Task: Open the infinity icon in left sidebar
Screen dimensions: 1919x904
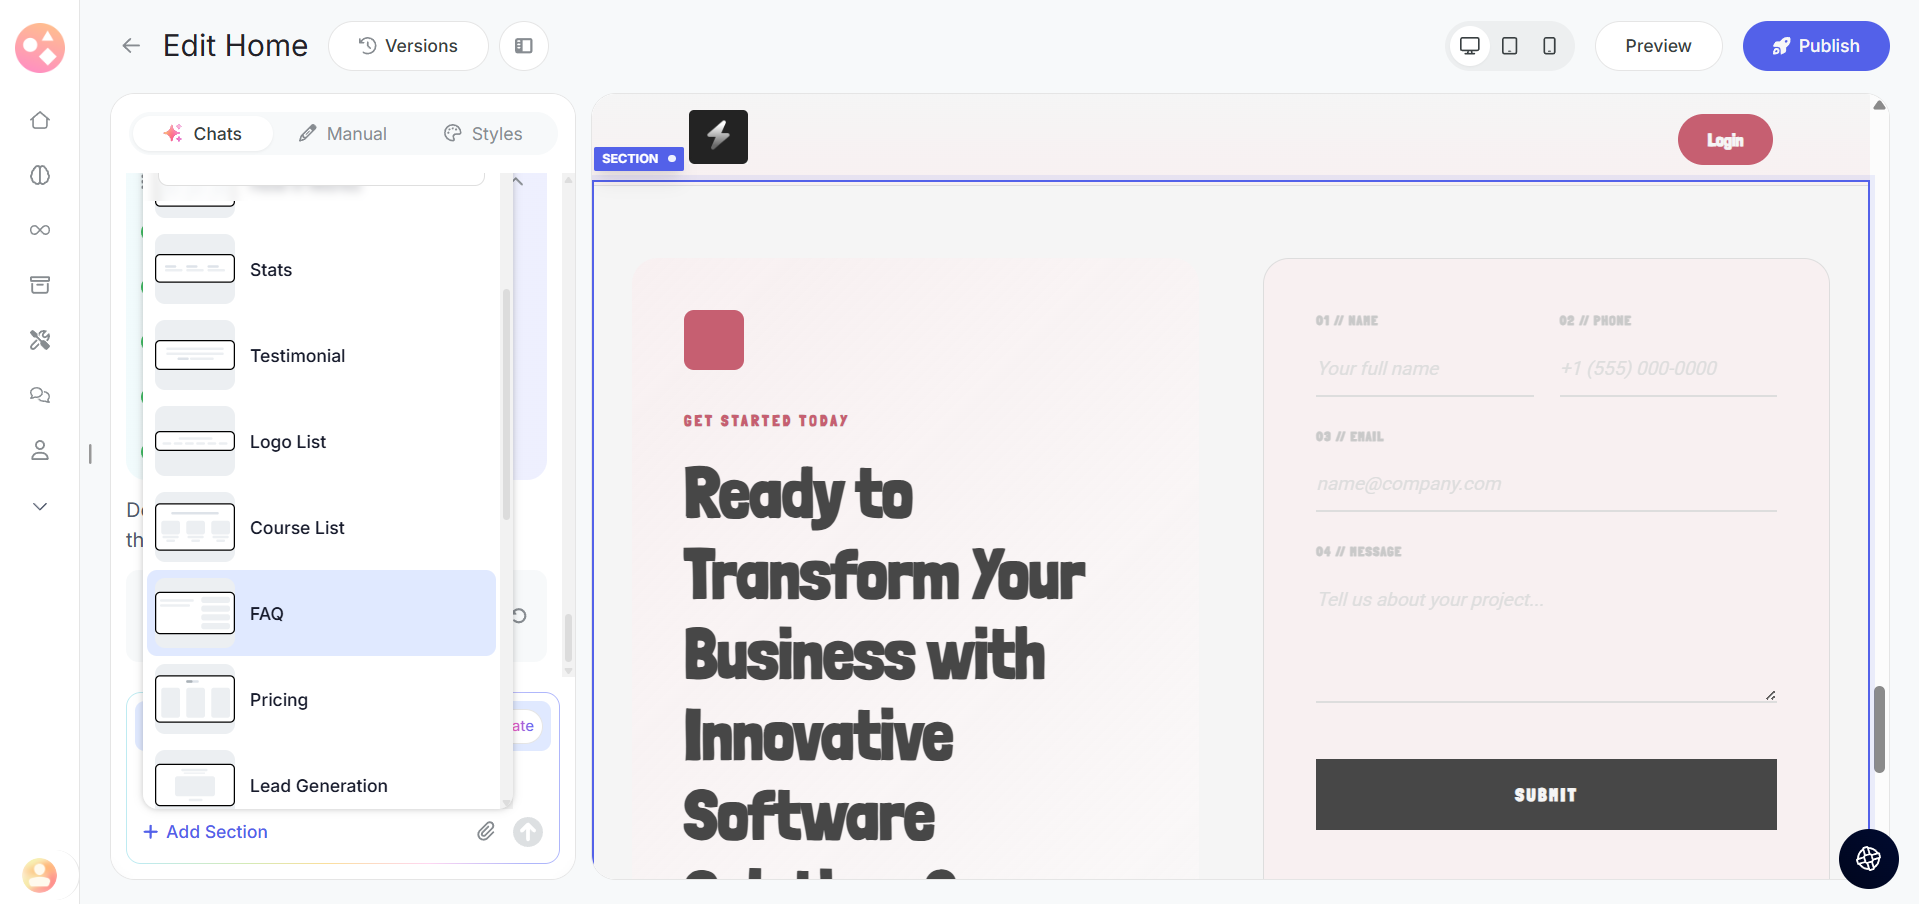Action: 40,230
